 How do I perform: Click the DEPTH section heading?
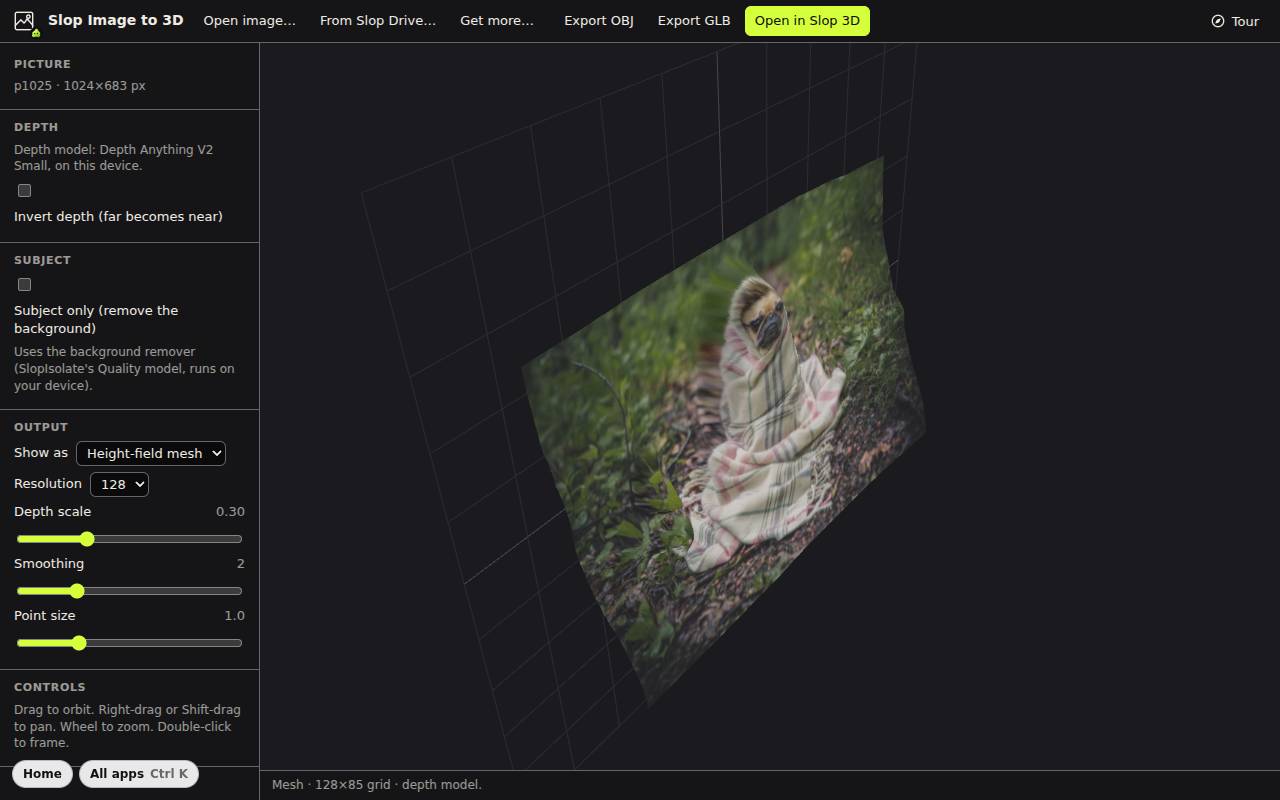36,127
